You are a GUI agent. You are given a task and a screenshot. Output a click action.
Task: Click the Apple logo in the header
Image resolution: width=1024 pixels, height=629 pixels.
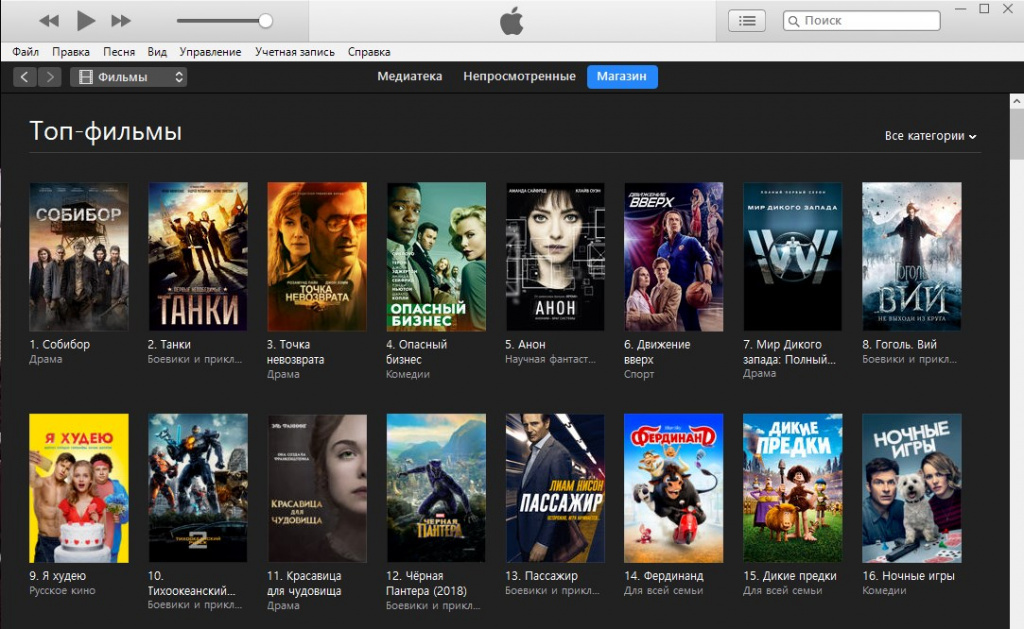(x=512, y=21)
